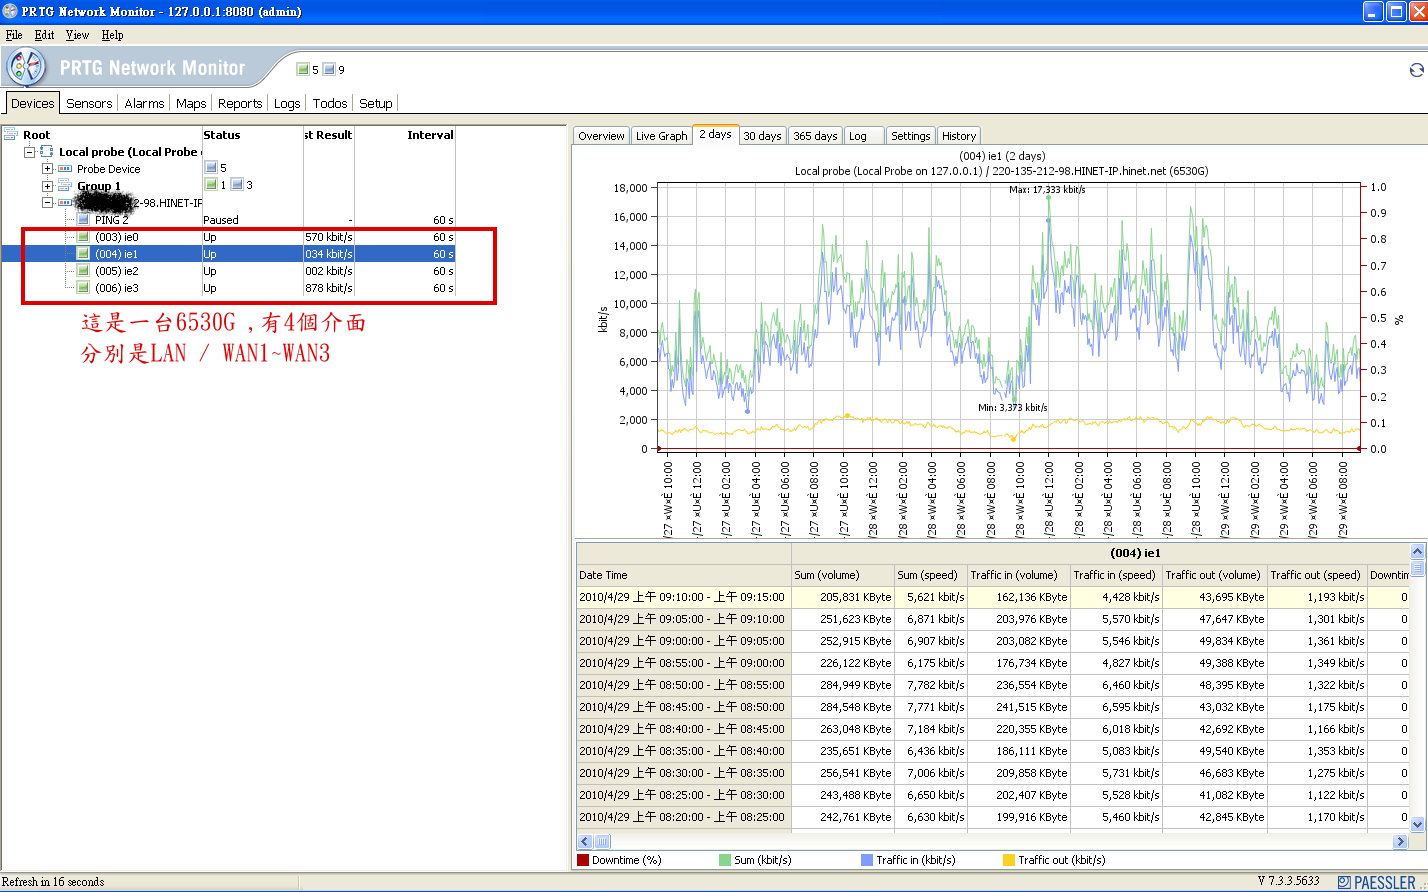Click the Root tree label

[36, 135]
